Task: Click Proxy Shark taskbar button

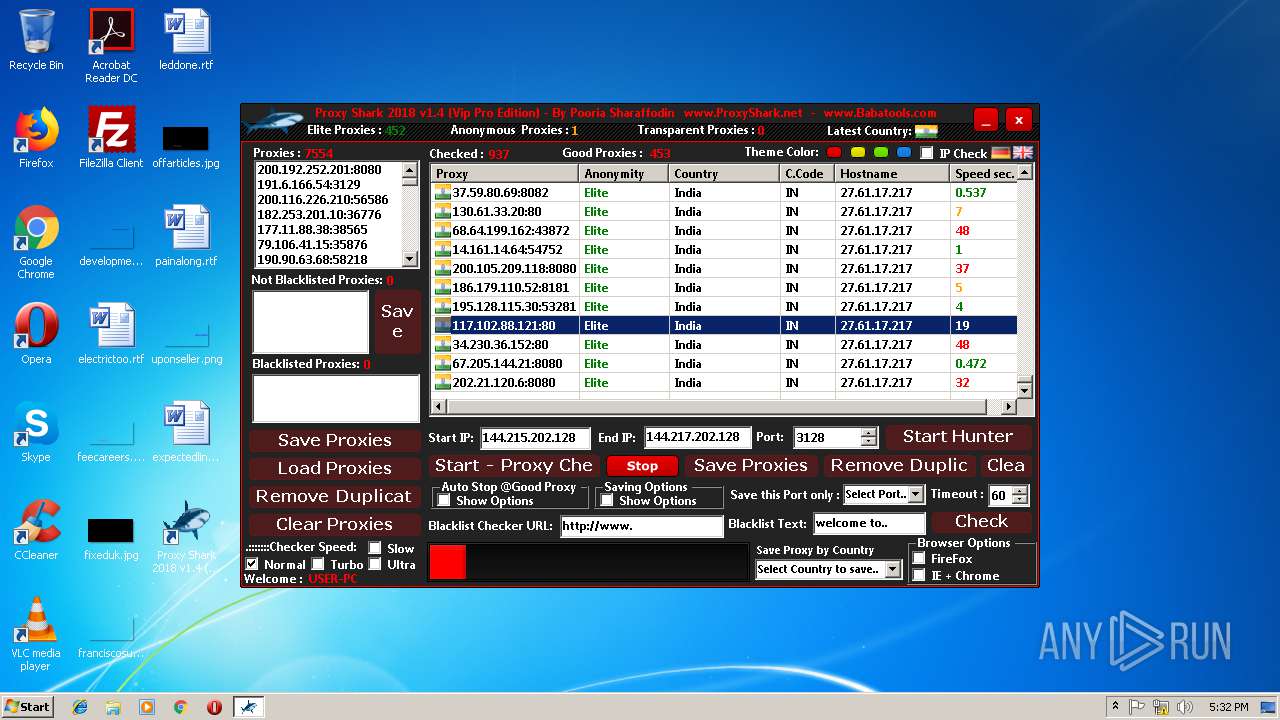Action: 249,707
